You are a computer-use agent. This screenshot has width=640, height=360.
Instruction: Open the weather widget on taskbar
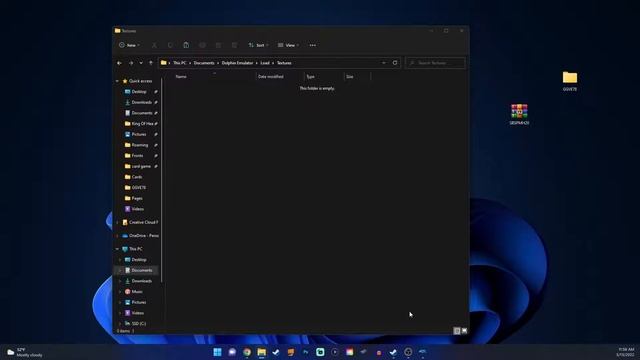(24, 352)
